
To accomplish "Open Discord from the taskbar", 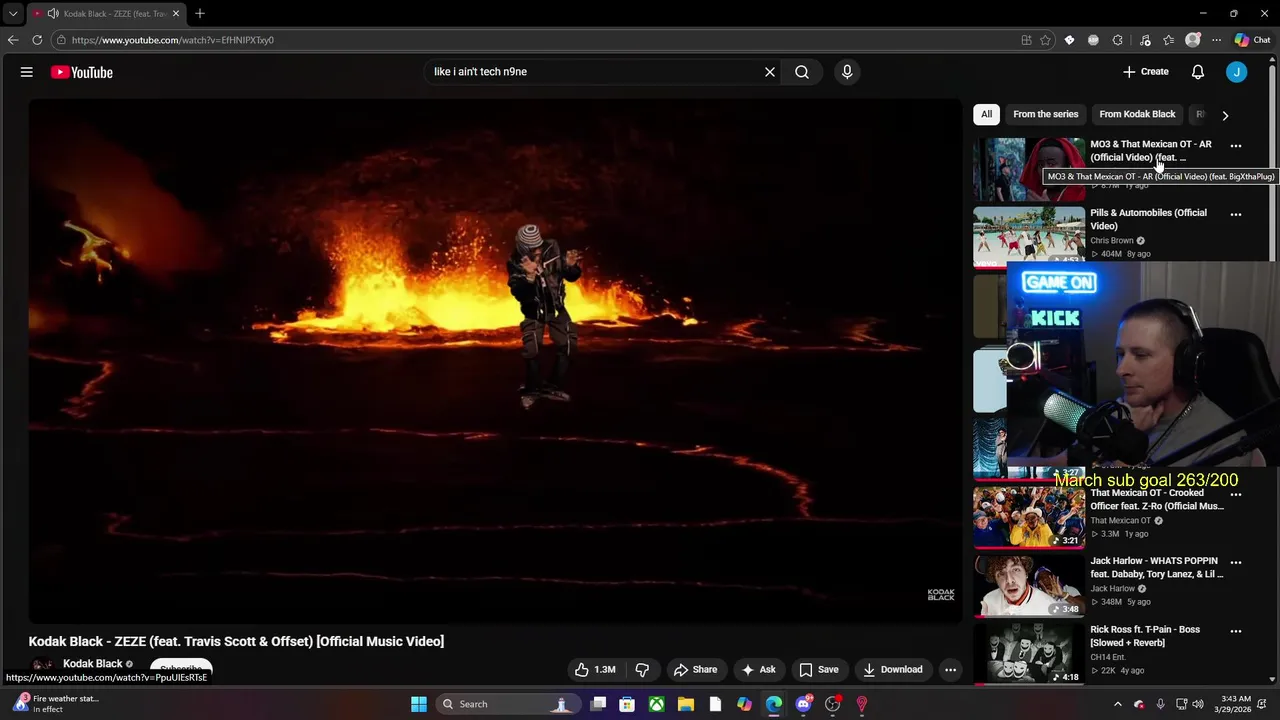I will point(803,704).
